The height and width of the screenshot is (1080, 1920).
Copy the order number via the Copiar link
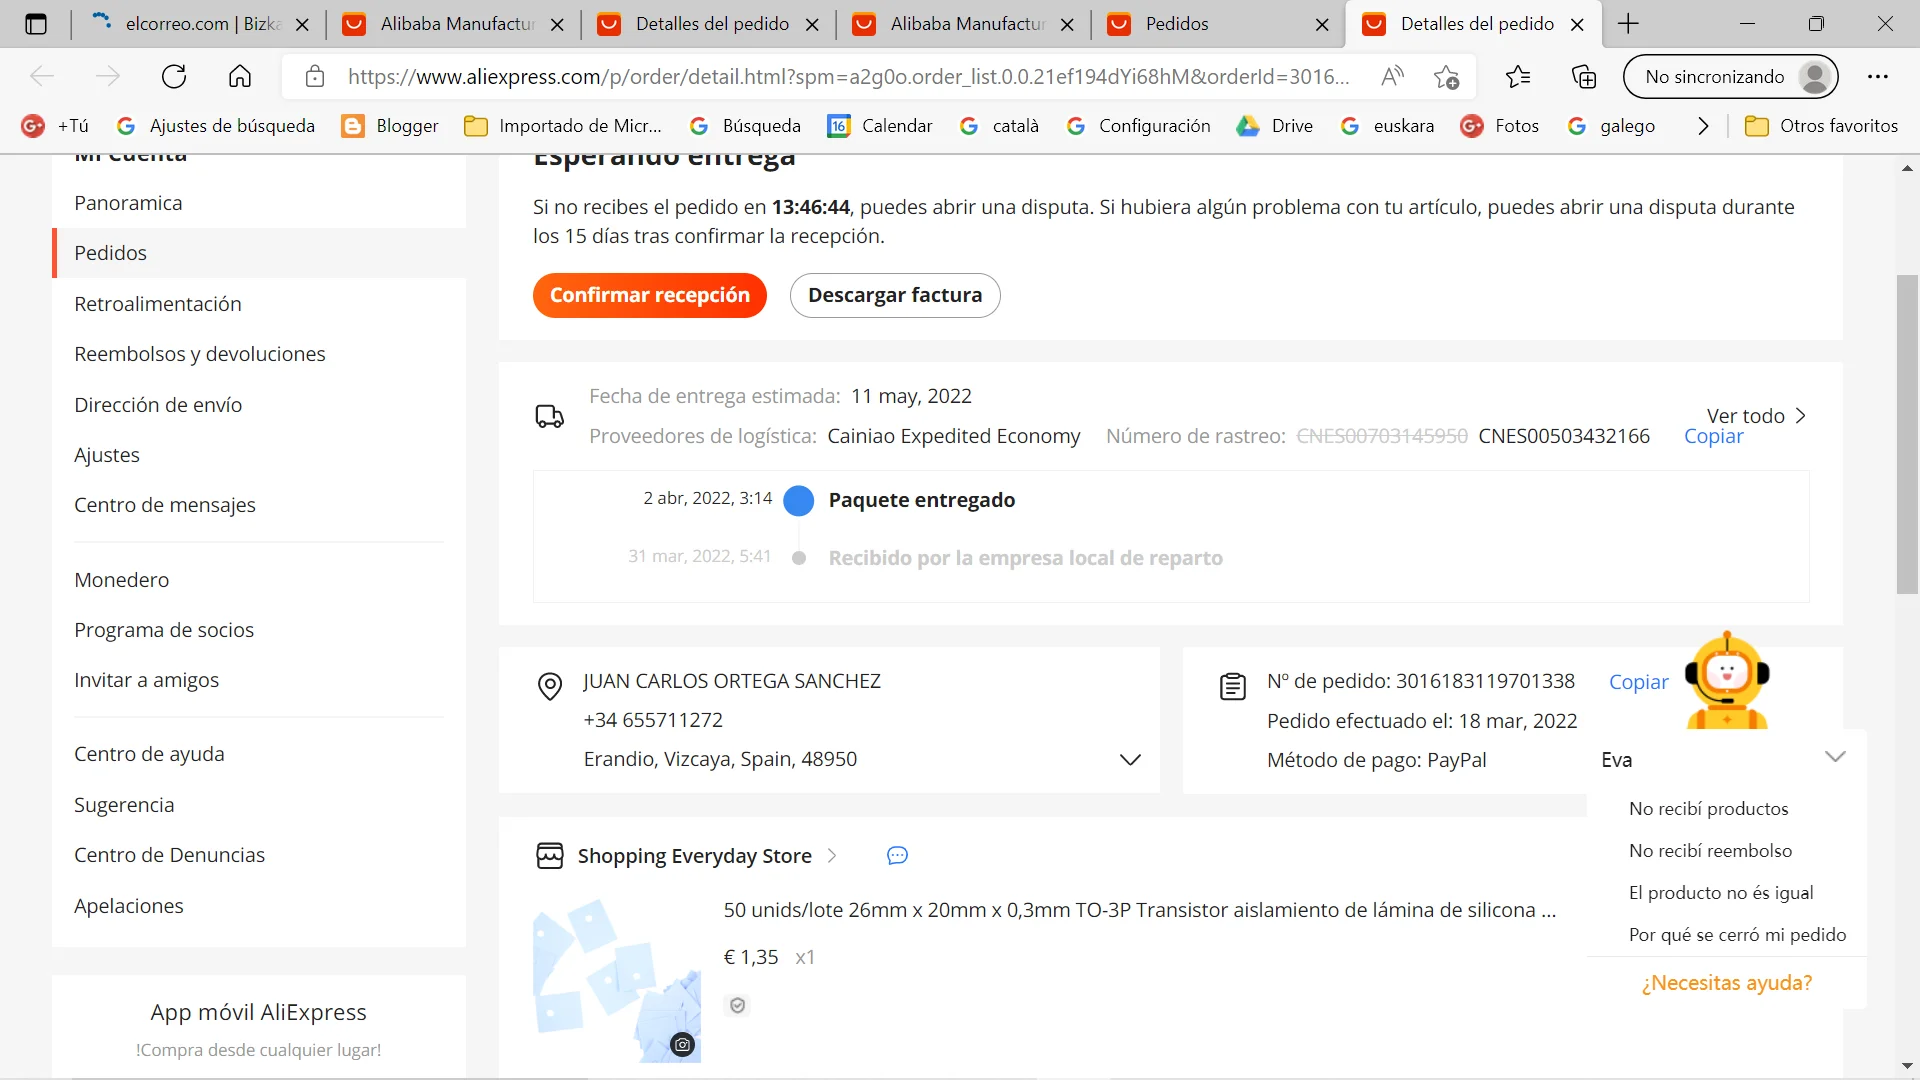tap(1638, 682)
